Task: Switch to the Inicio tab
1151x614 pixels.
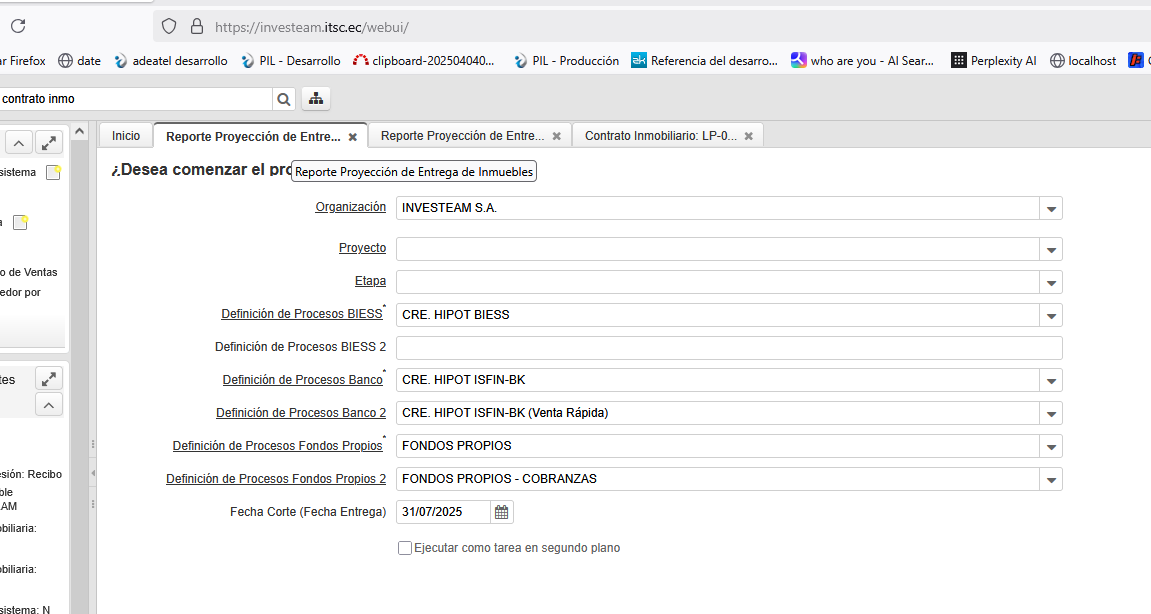Action: (x=126, y=135)
